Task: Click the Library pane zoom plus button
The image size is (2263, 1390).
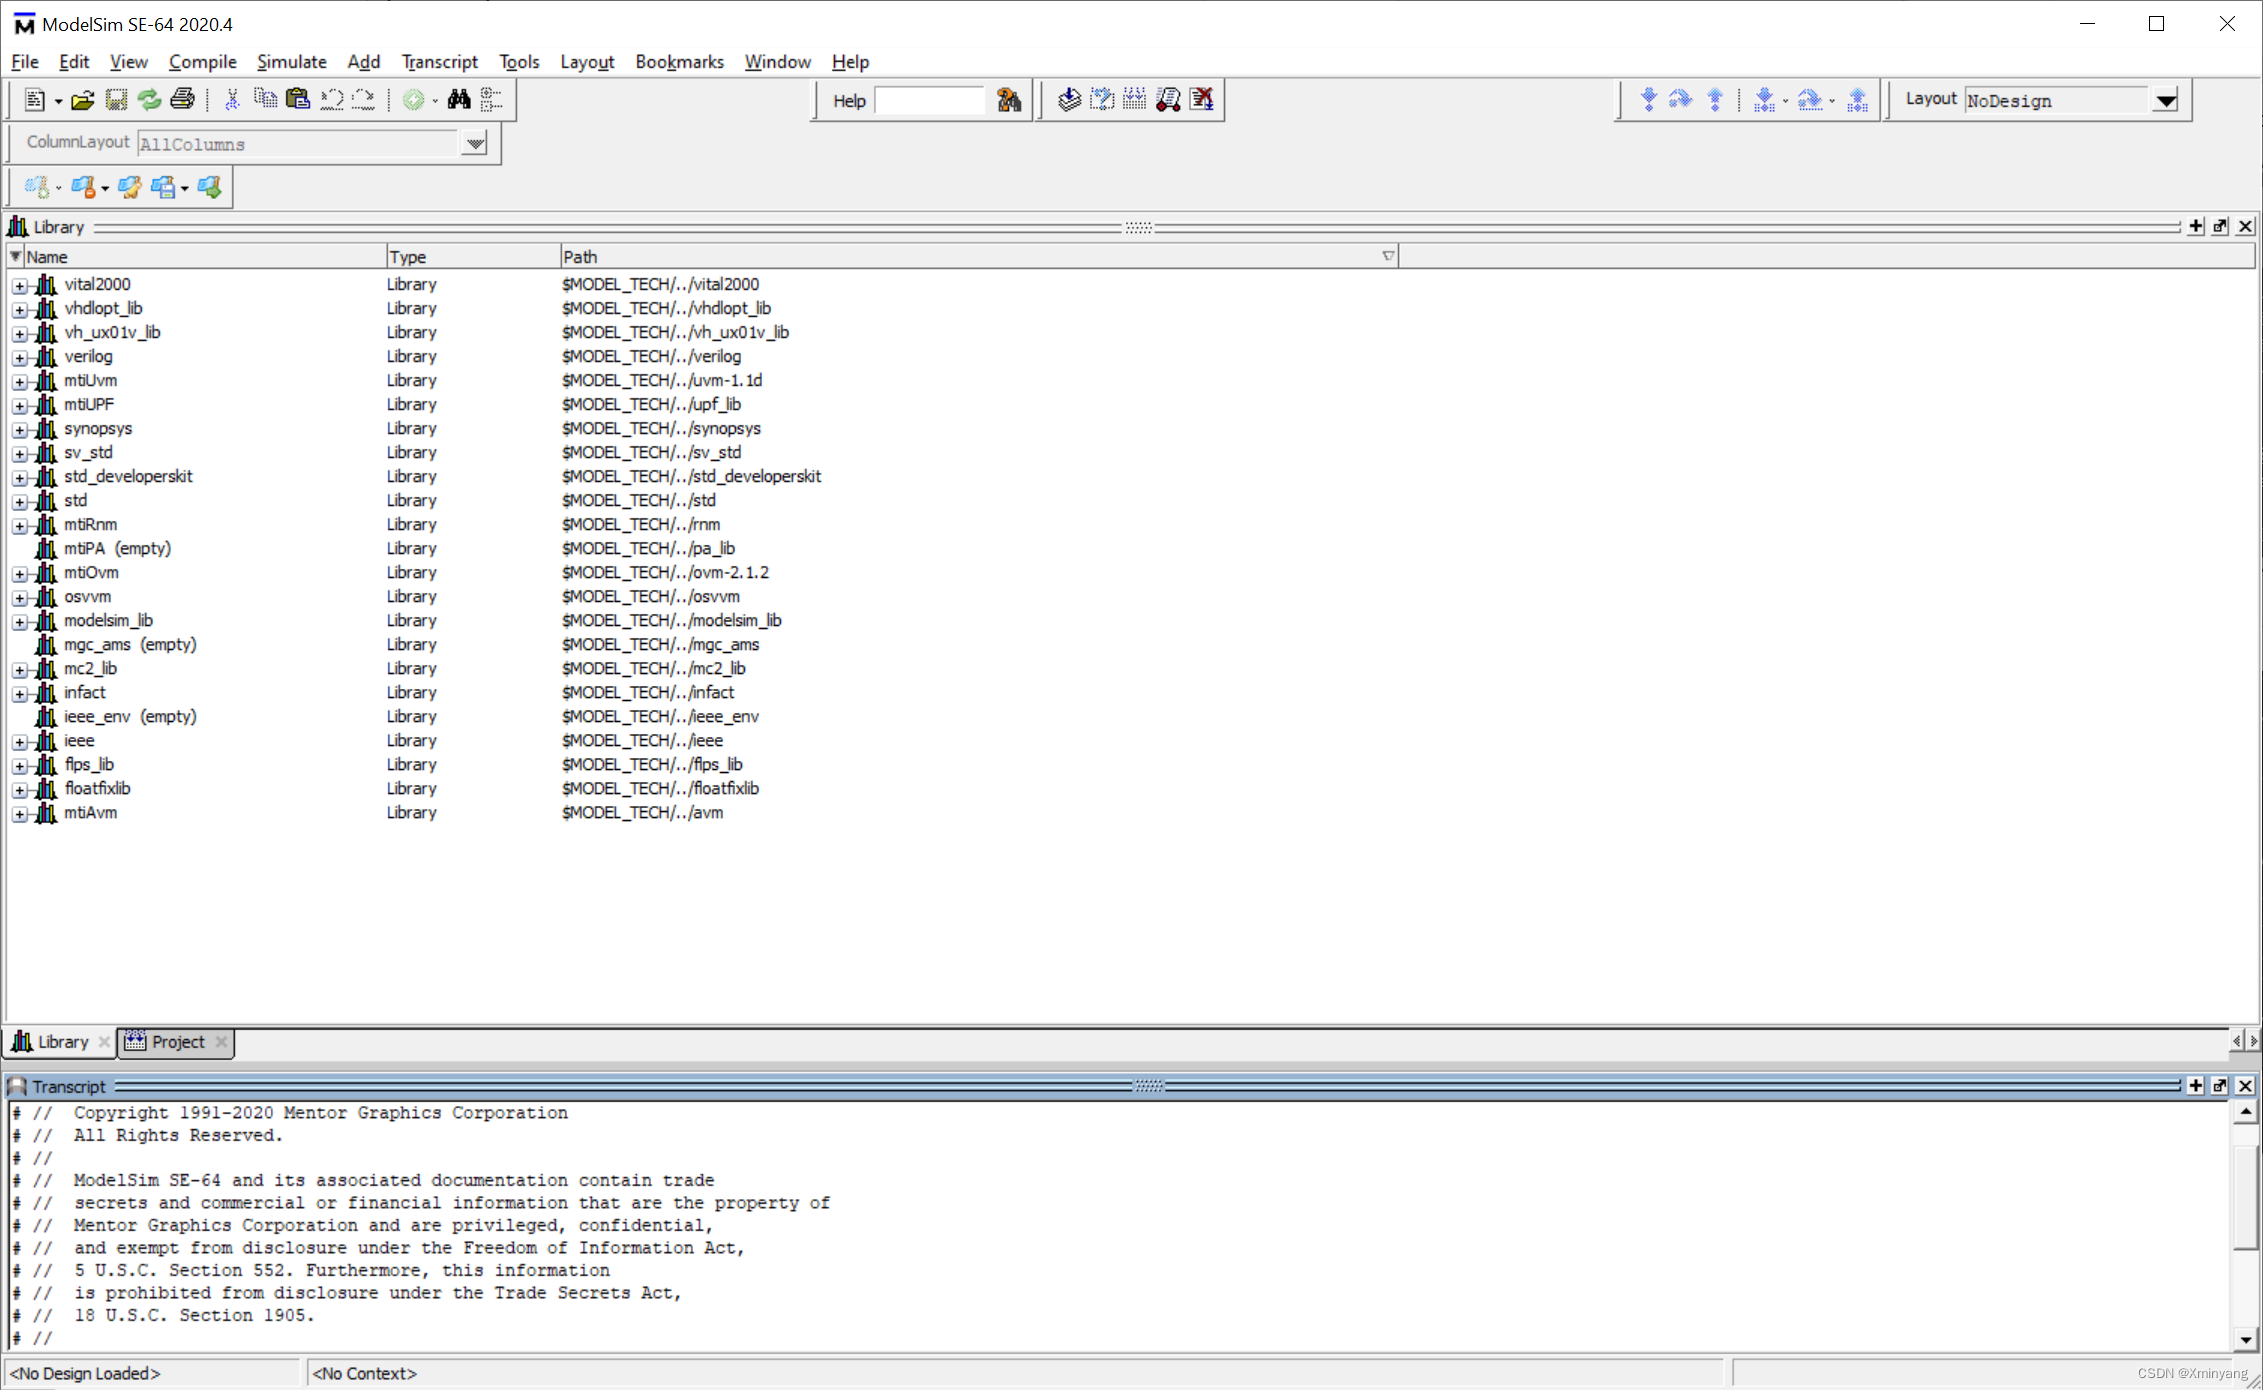Action: (x=2196, y=226)
